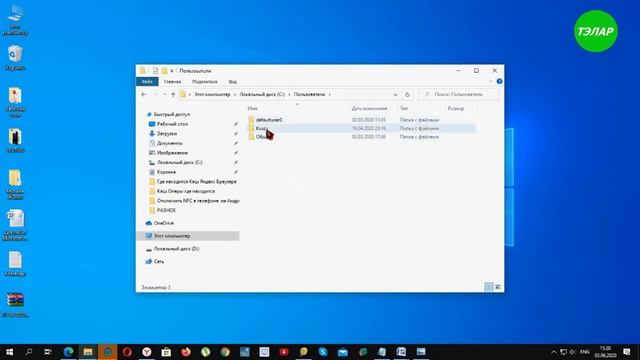The width and height of the screenshot is (640, 360).
Task: Select OneDrive in navigation pane
Action: (164, 223)
